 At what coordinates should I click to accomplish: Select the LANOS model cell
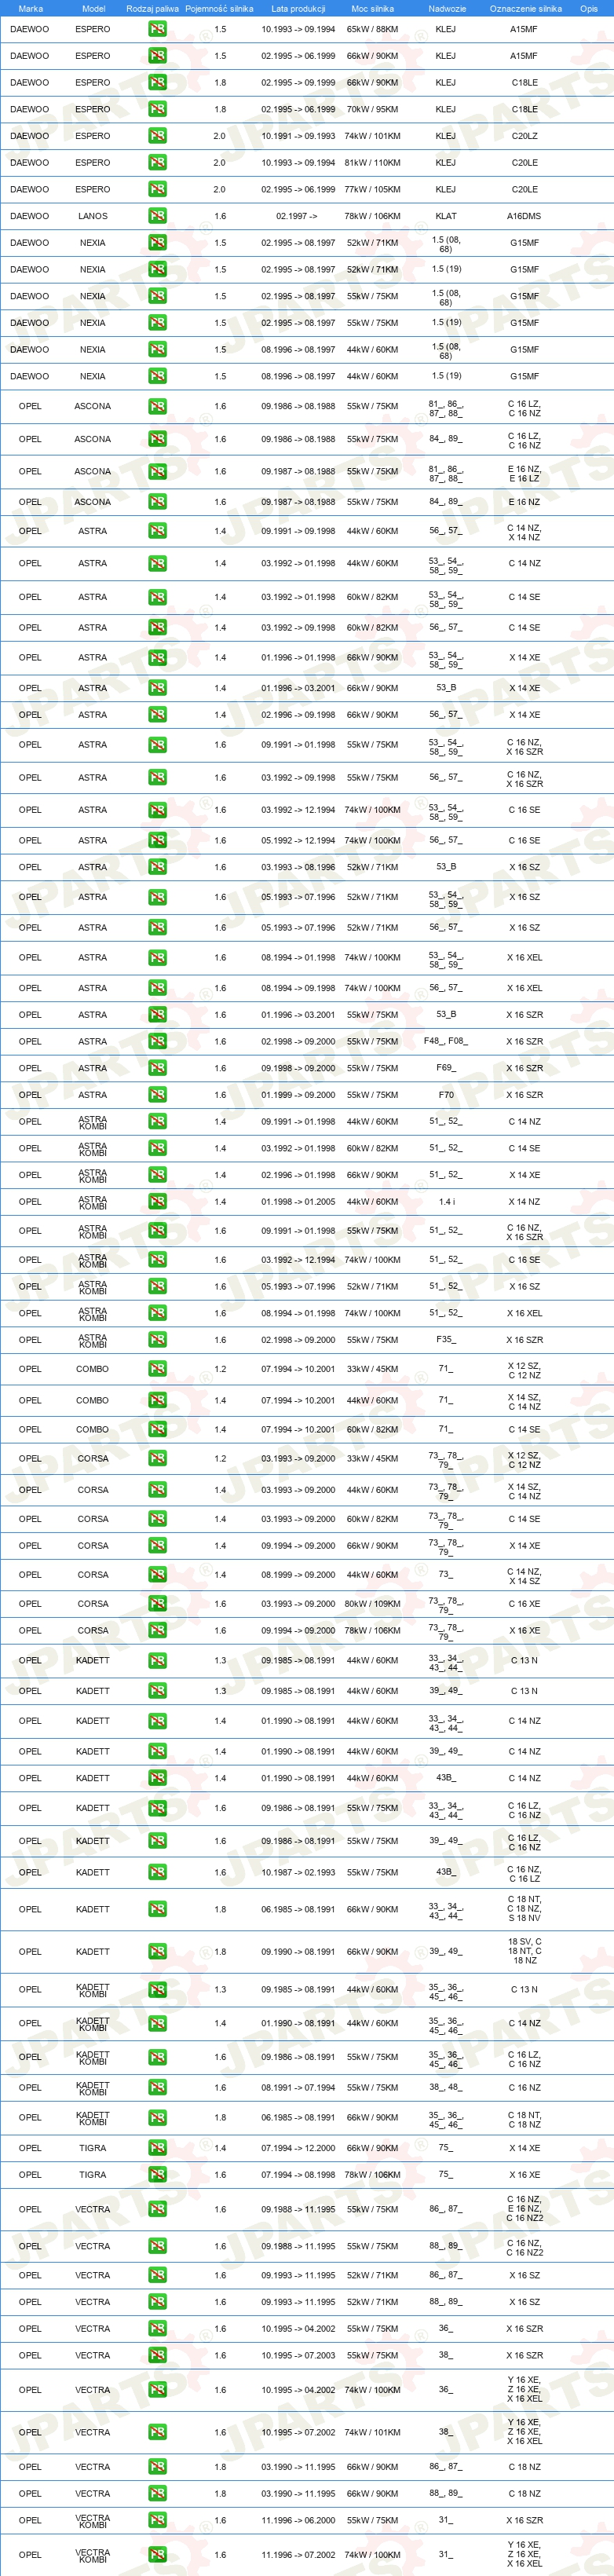(93, 216)
